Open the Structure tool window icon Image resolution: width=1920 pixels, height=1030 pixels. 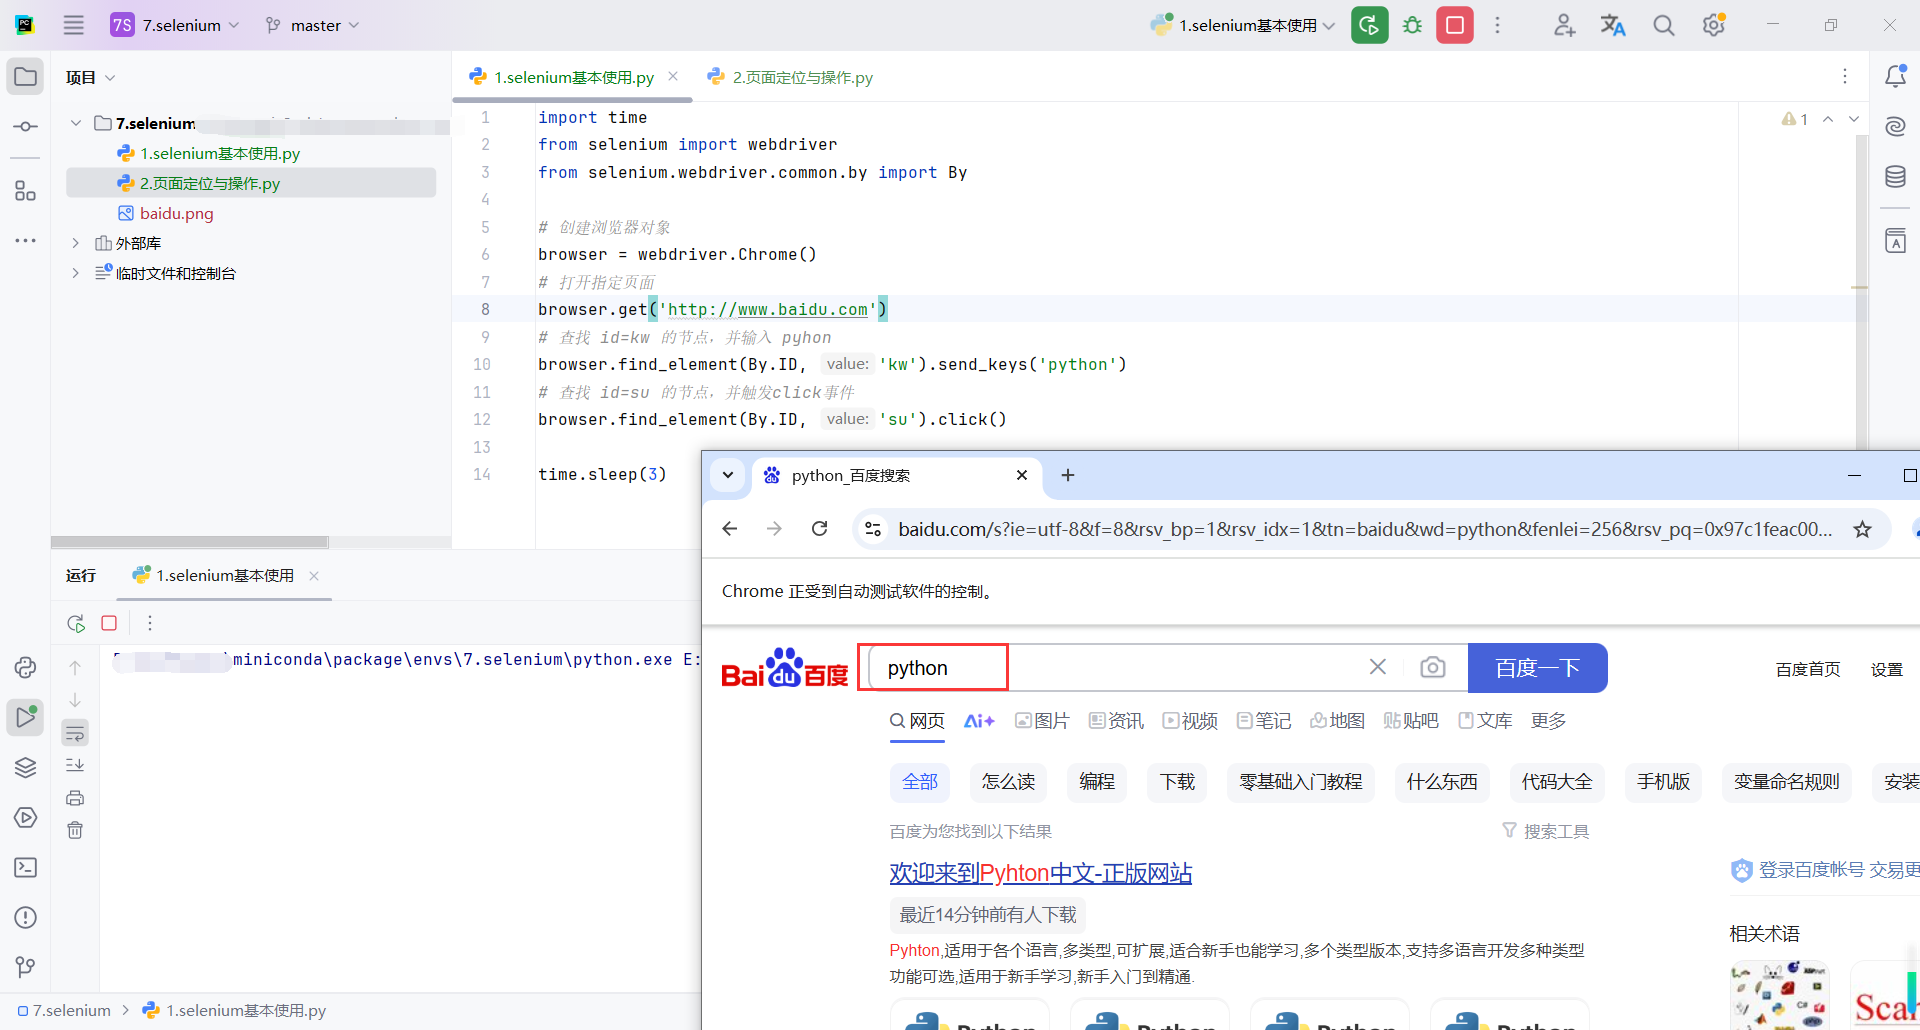tap(25, 191)
